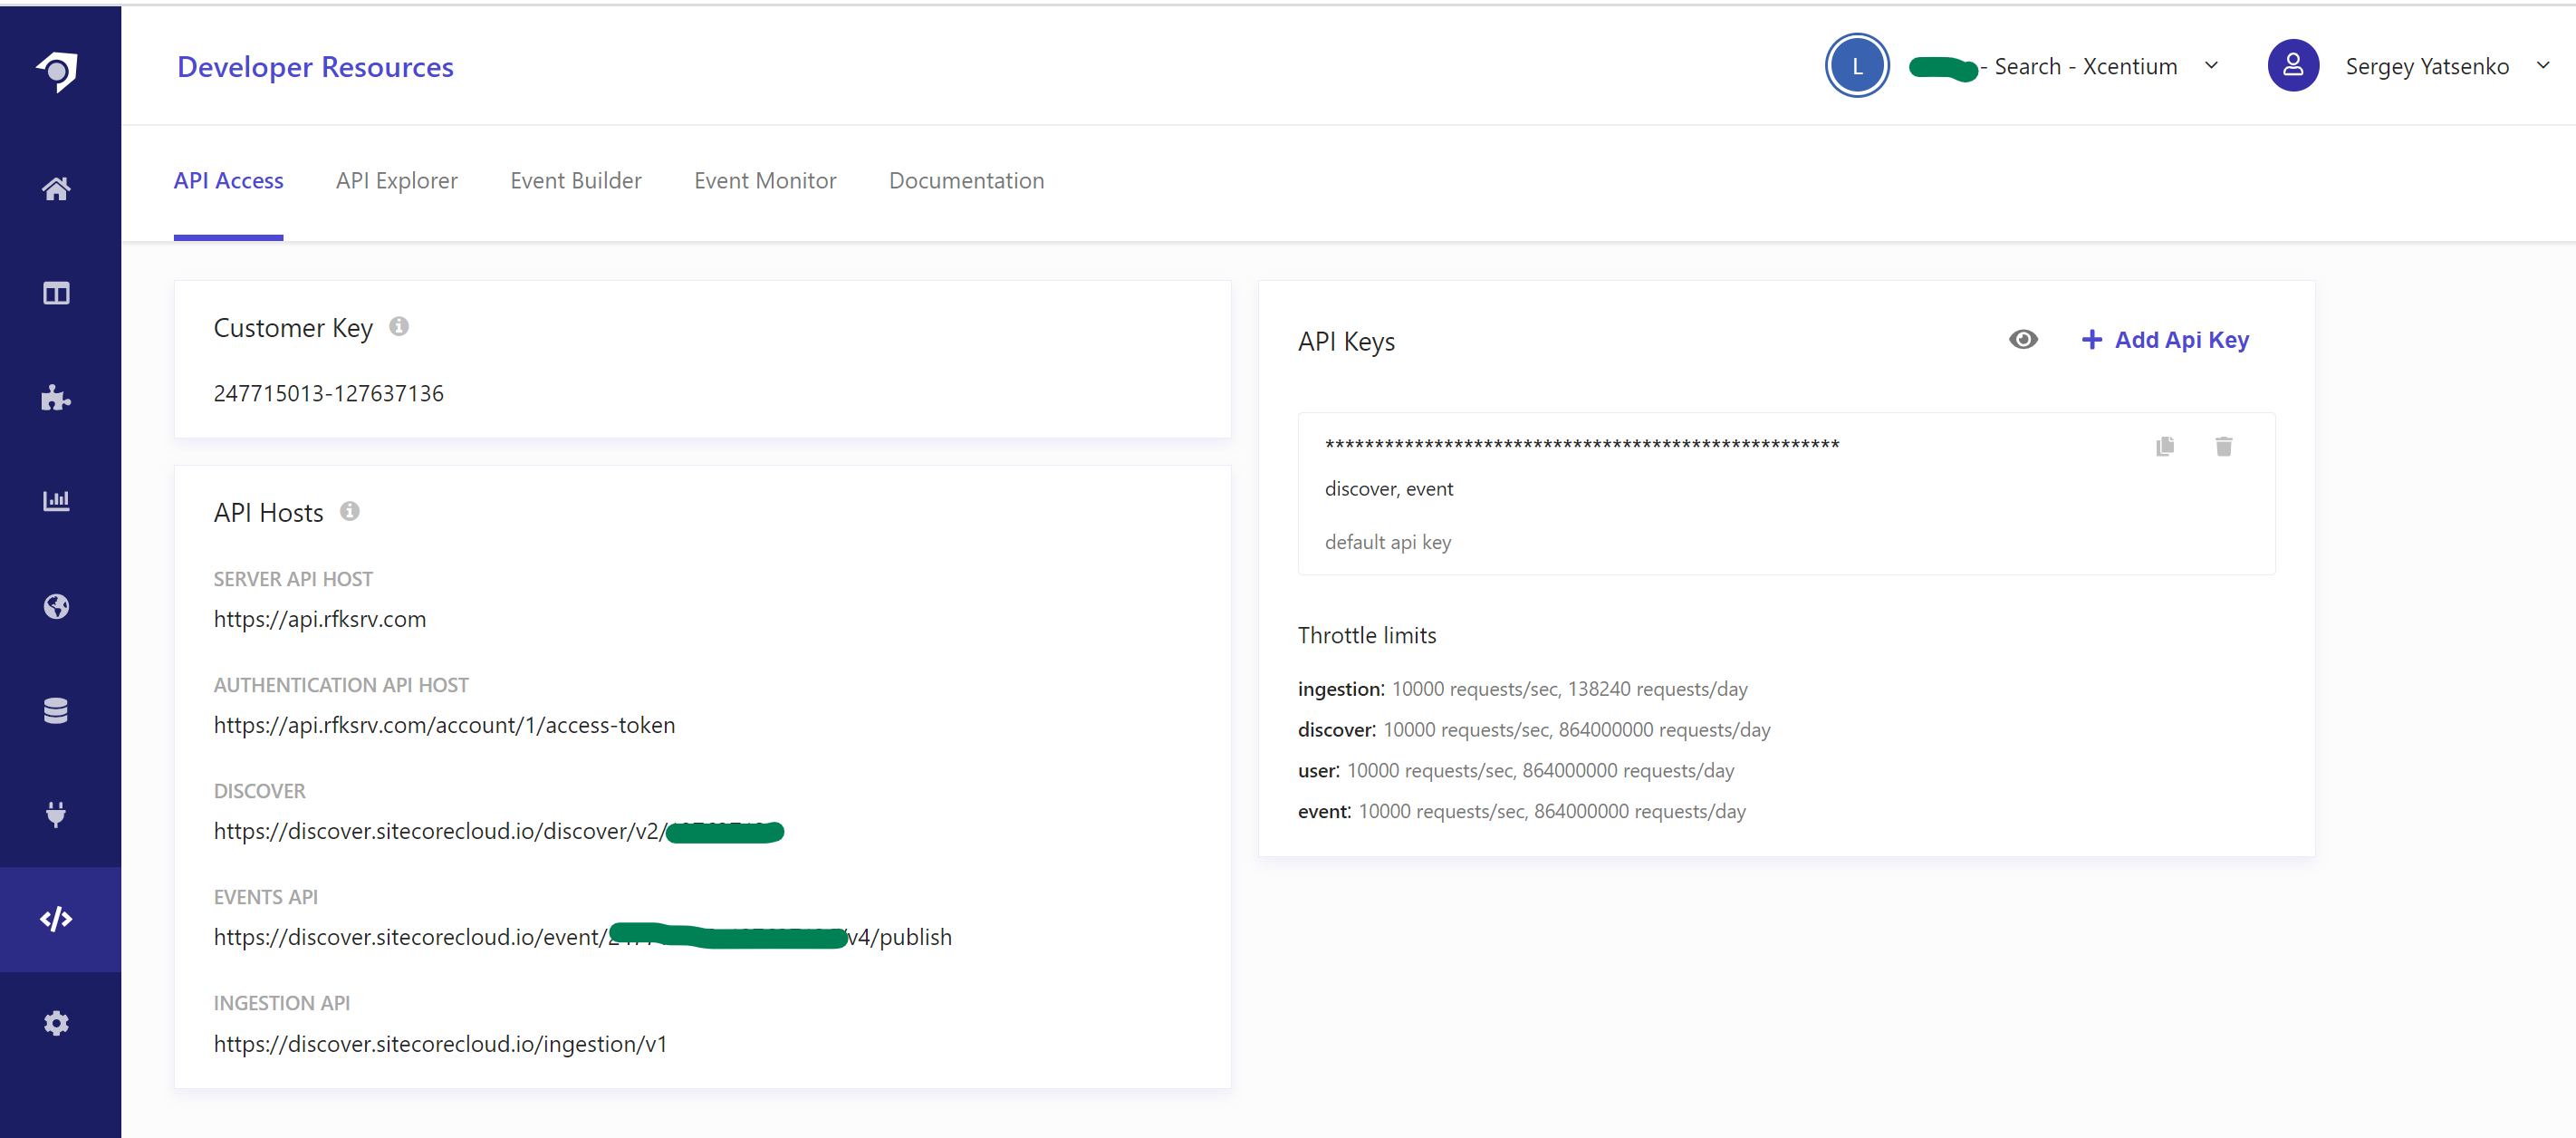Click the info icon beside Customer Key

(x=399, y=326)
